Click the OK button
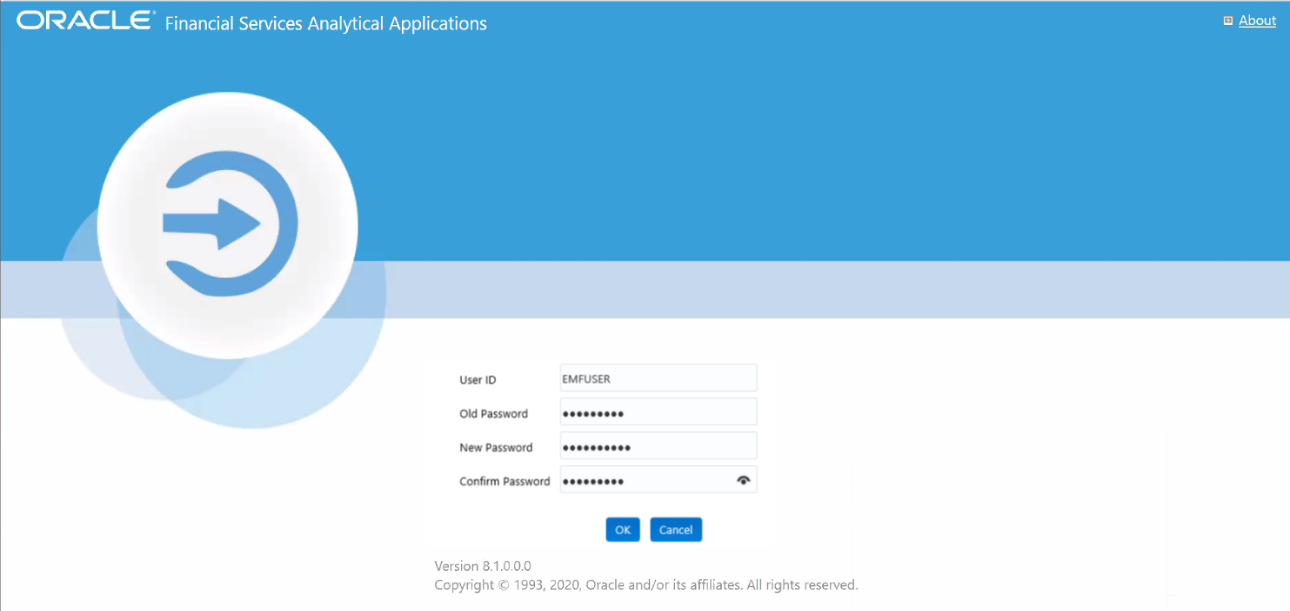 tap(622, 529)
